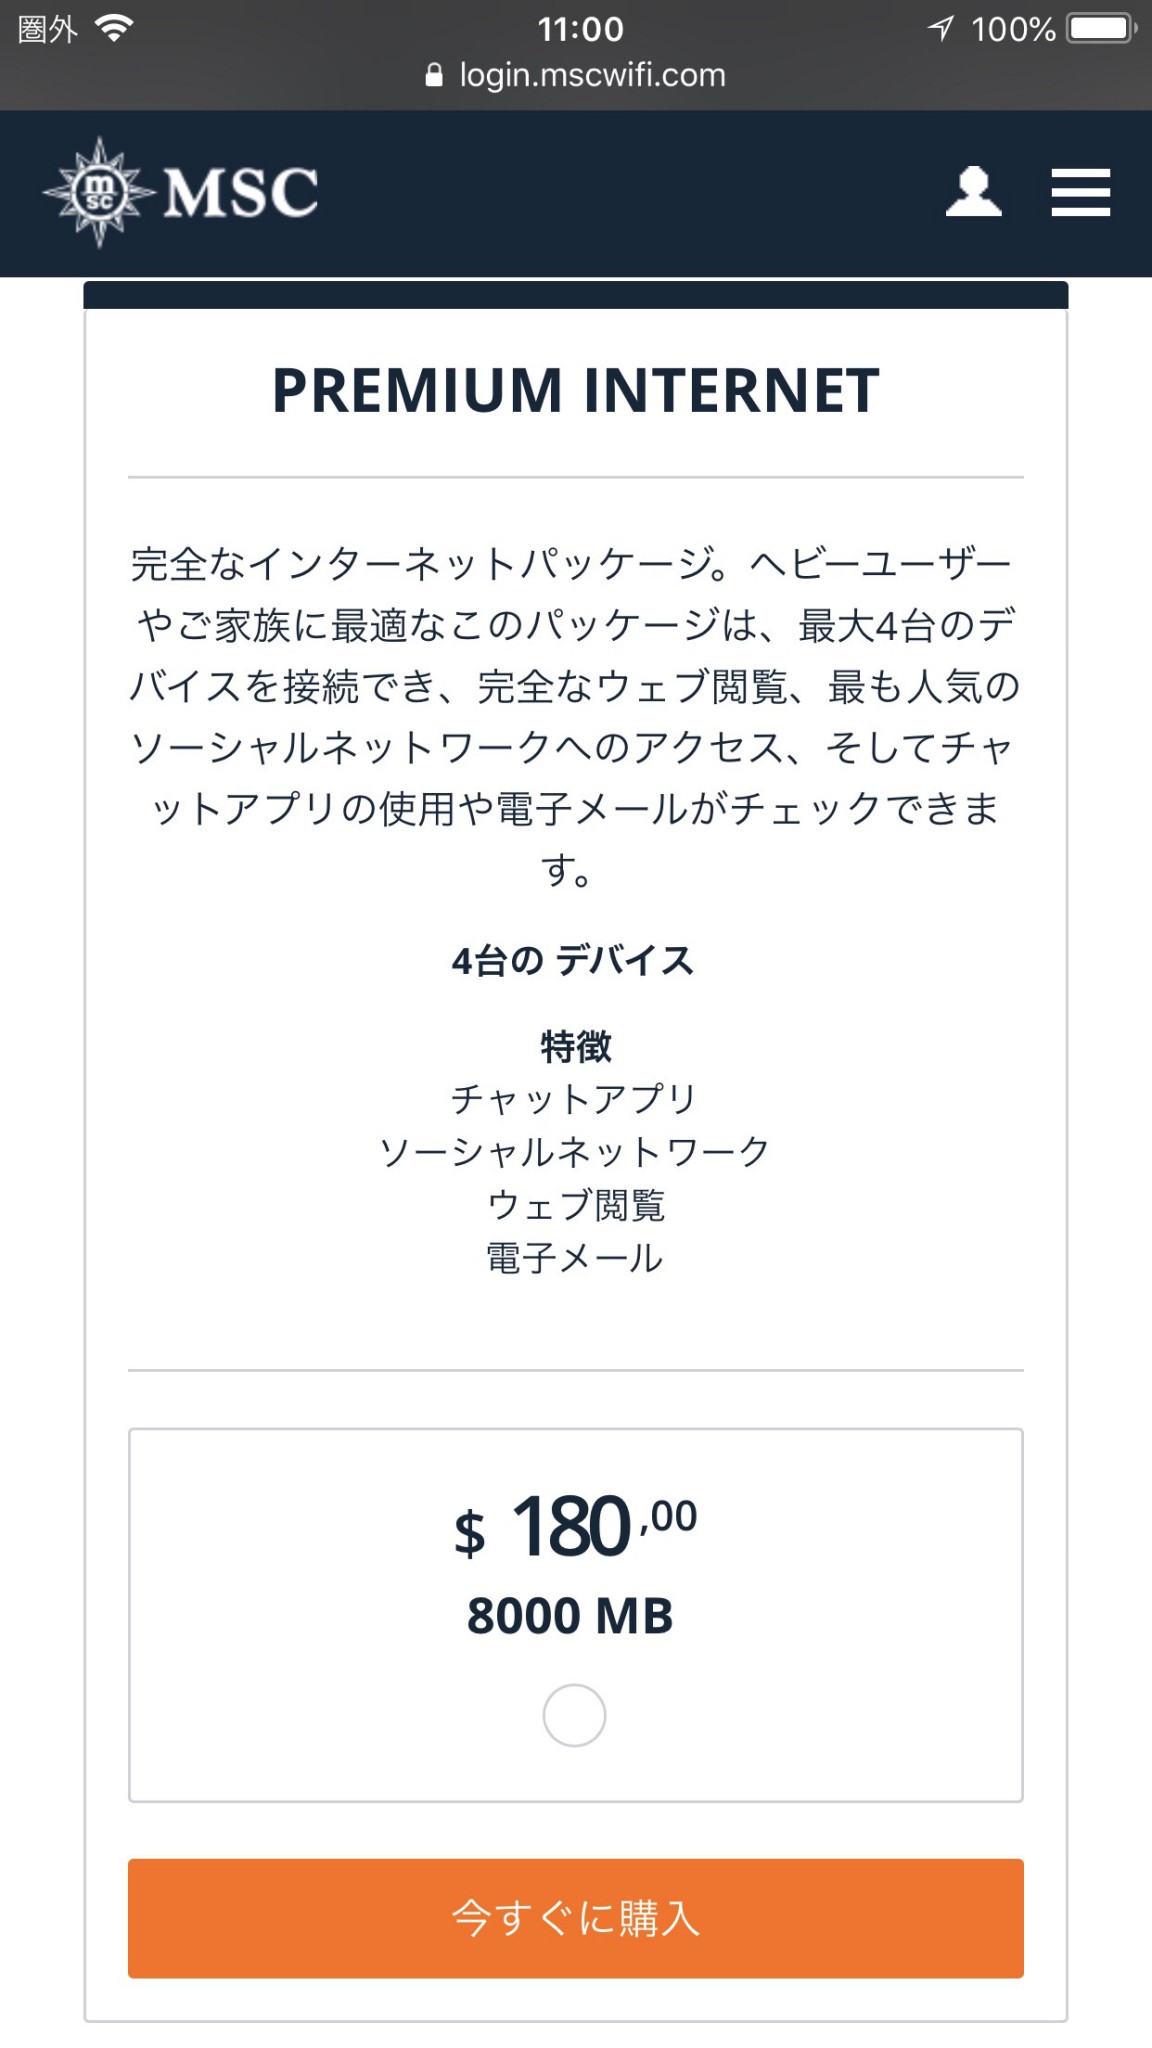
Task: Click the ソーシャルネットワーク feature item
Action: 574,1152
